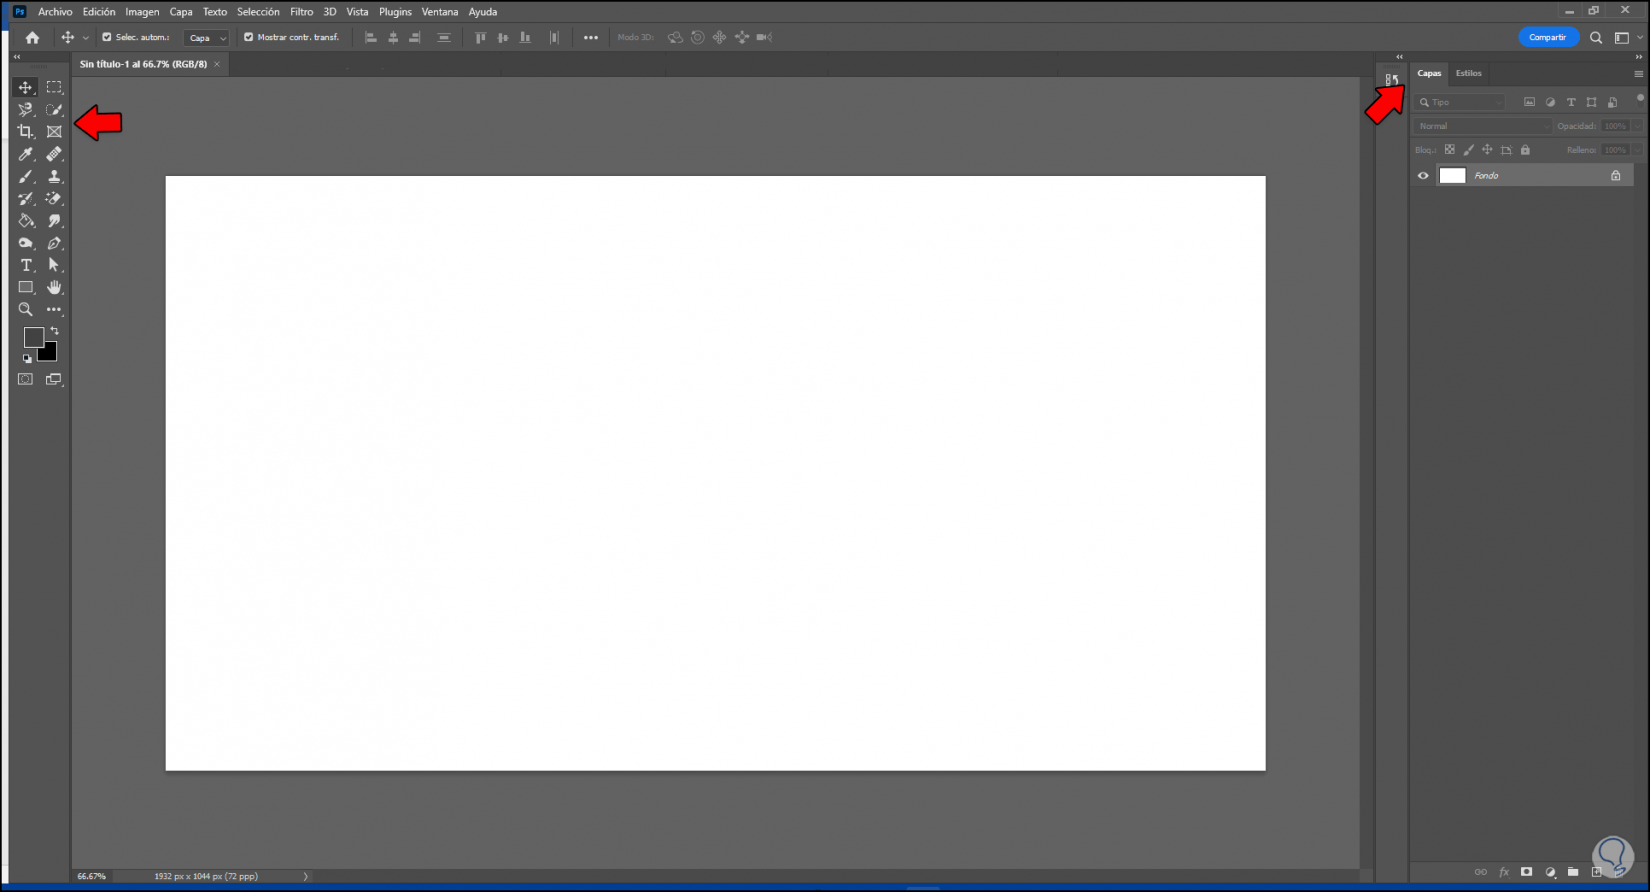Open the workspace switcher dropdown
Viewport: 1650px width, 892px height.
pos(1629,37)
